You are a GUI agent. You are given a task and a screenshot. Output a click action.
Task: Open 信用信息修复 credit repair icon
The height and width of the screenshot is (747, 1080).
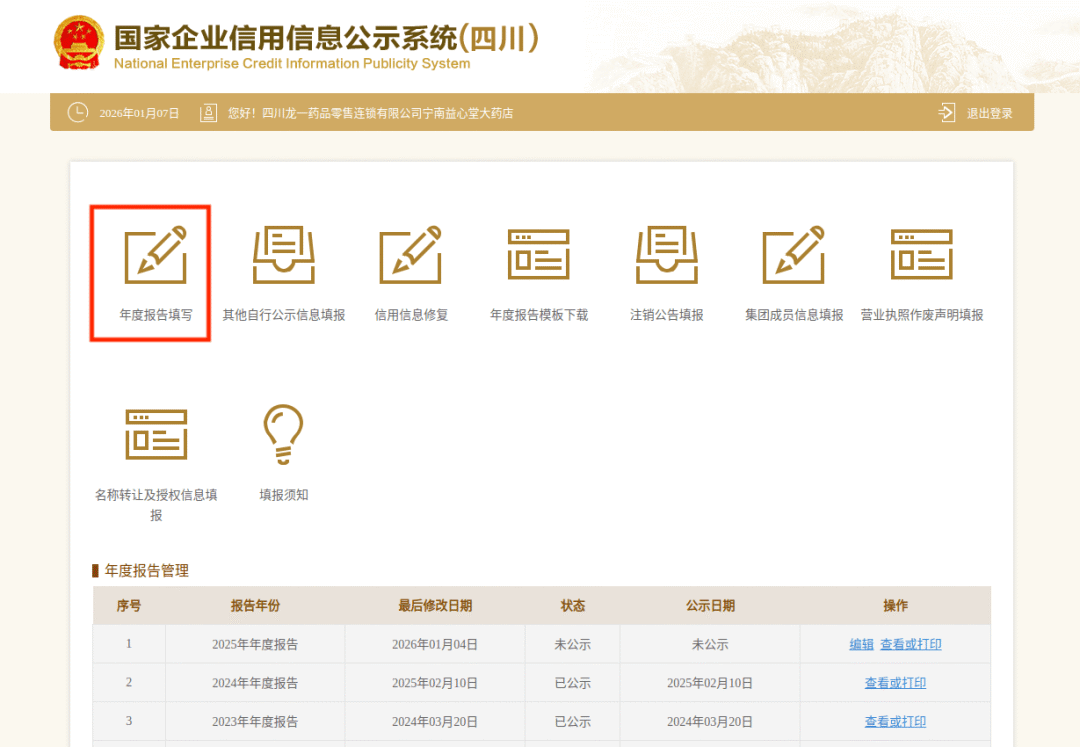[x=410, y=272]
